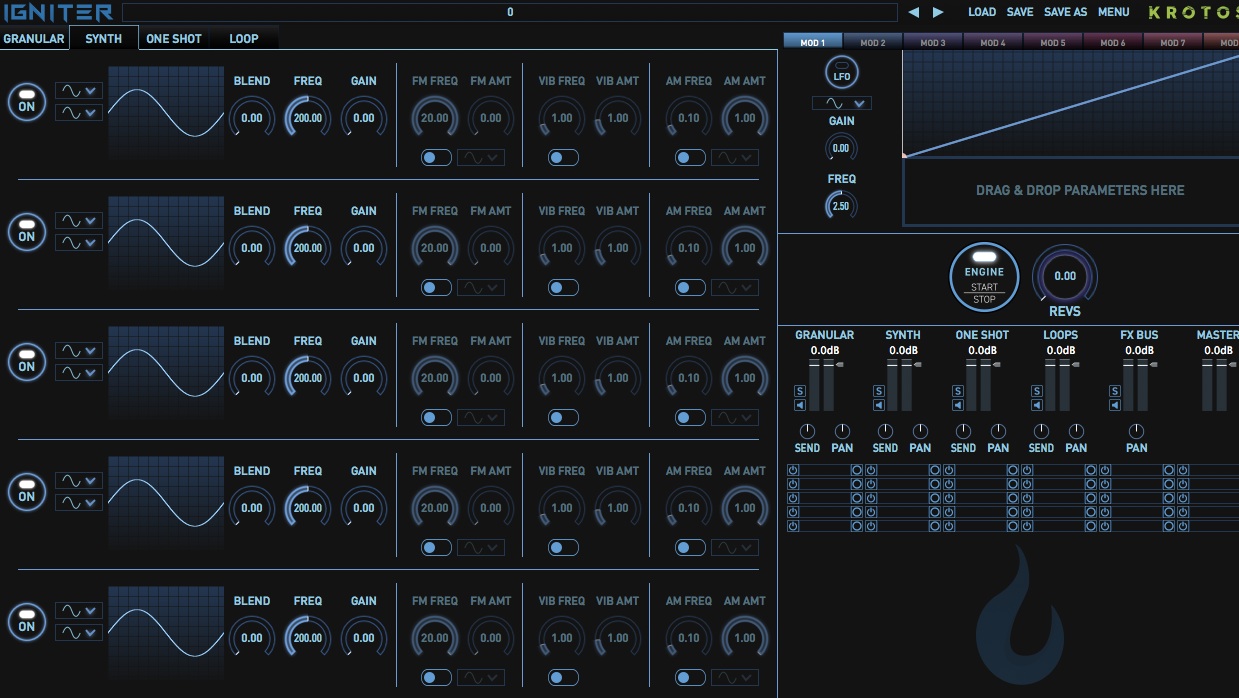Viewport: 1239px width, 698px height.
Task: Click the previous preset arrow
Action: (913, 11)
